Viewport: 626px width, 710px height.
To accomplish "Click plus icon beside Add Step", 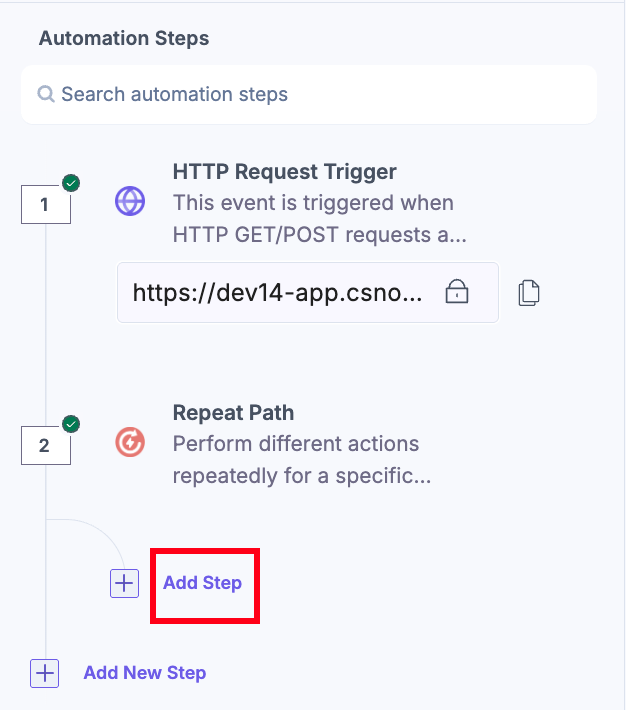I will click(x=124, y=583).
